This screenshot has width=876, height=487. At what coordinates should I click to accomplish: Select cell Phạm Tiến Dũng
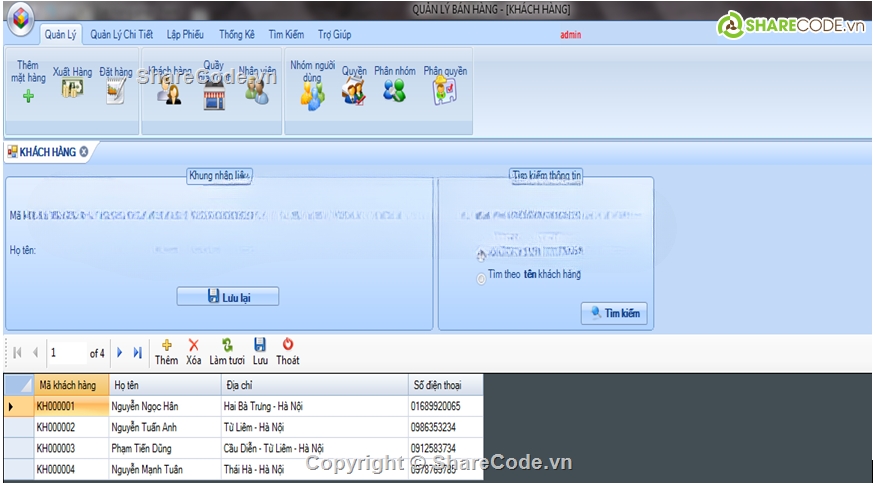click(165, 448)
